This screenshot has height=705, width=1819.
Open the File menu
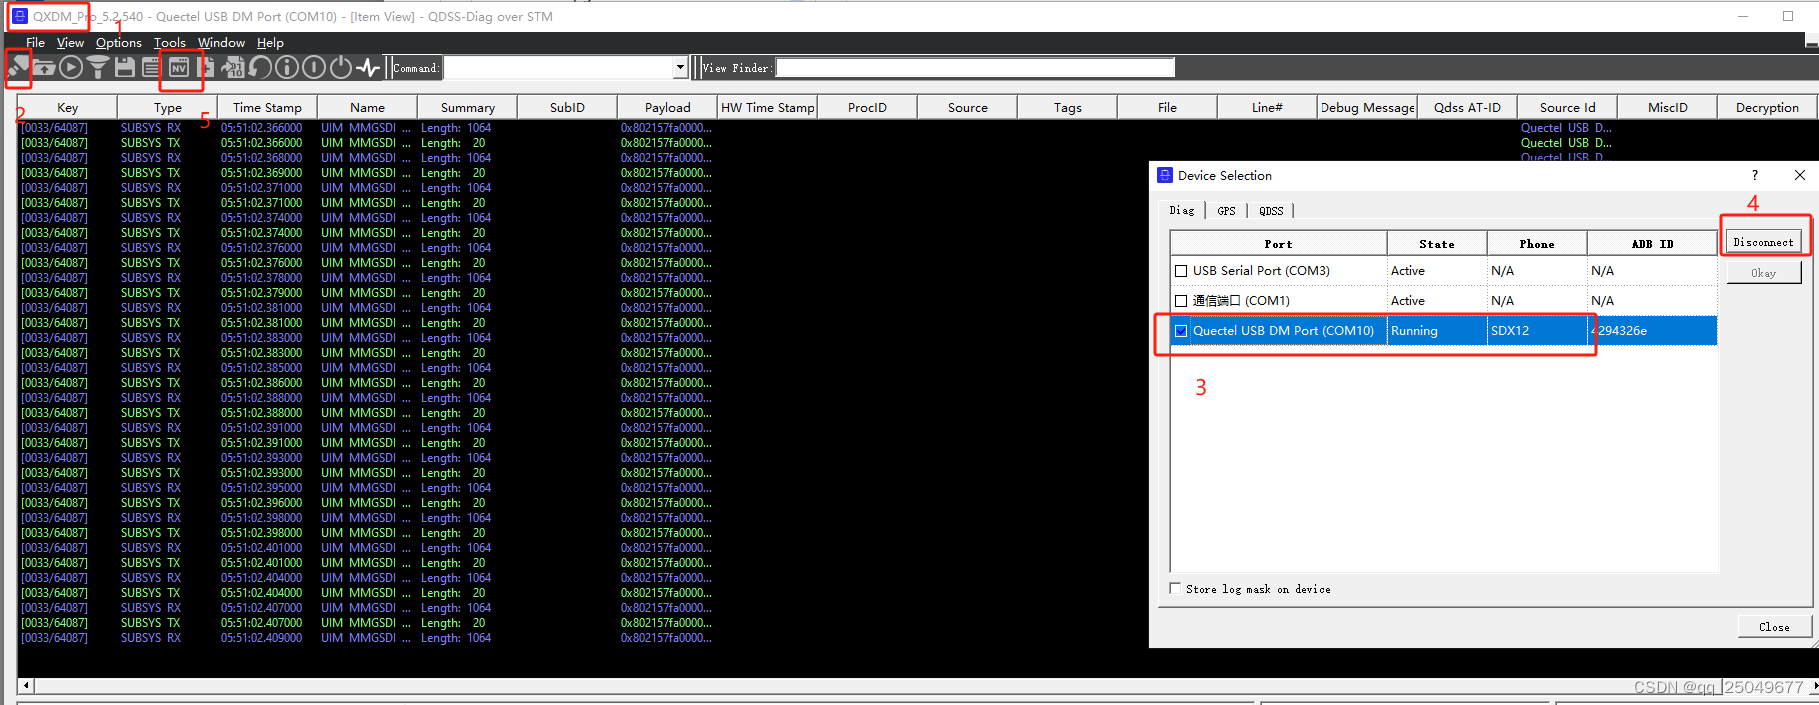point(35,43)
